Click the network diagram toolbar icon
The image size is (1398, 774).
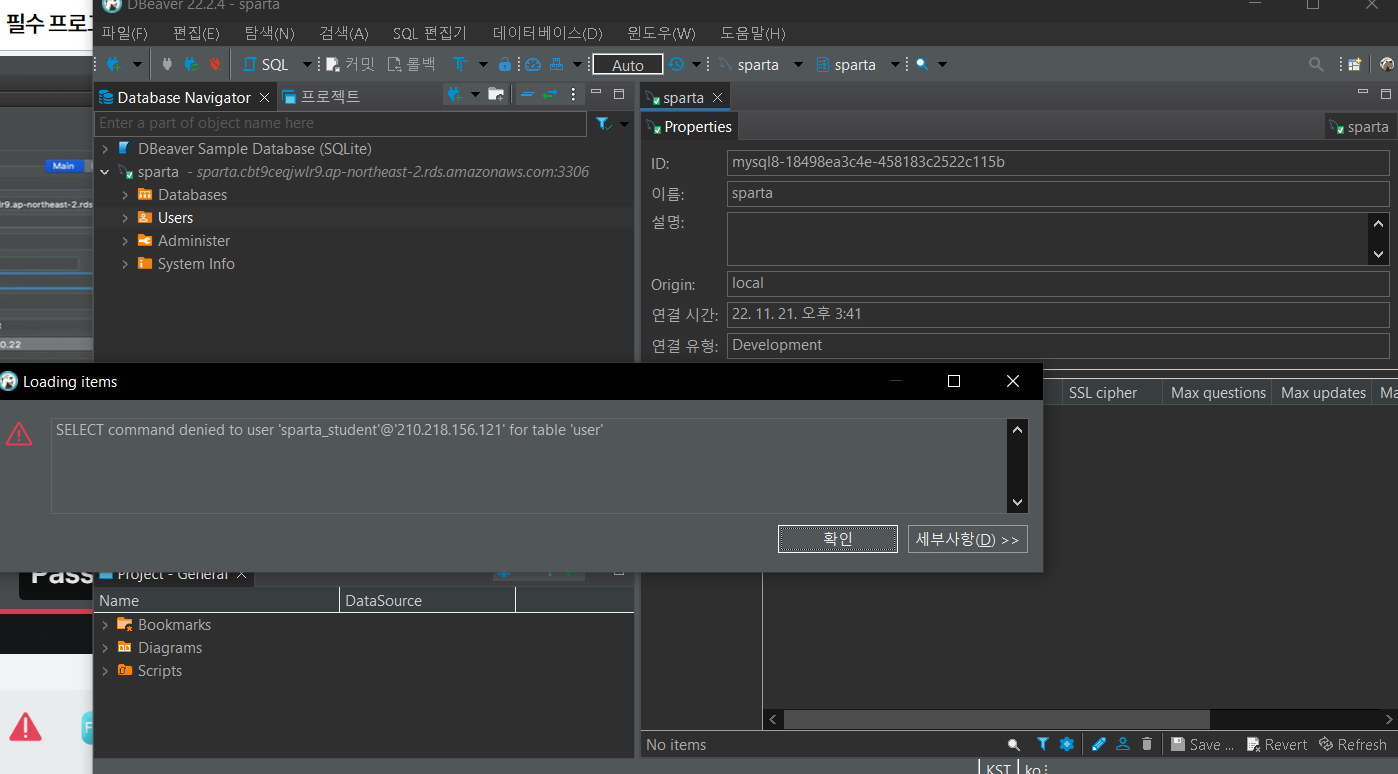(557, 64)
